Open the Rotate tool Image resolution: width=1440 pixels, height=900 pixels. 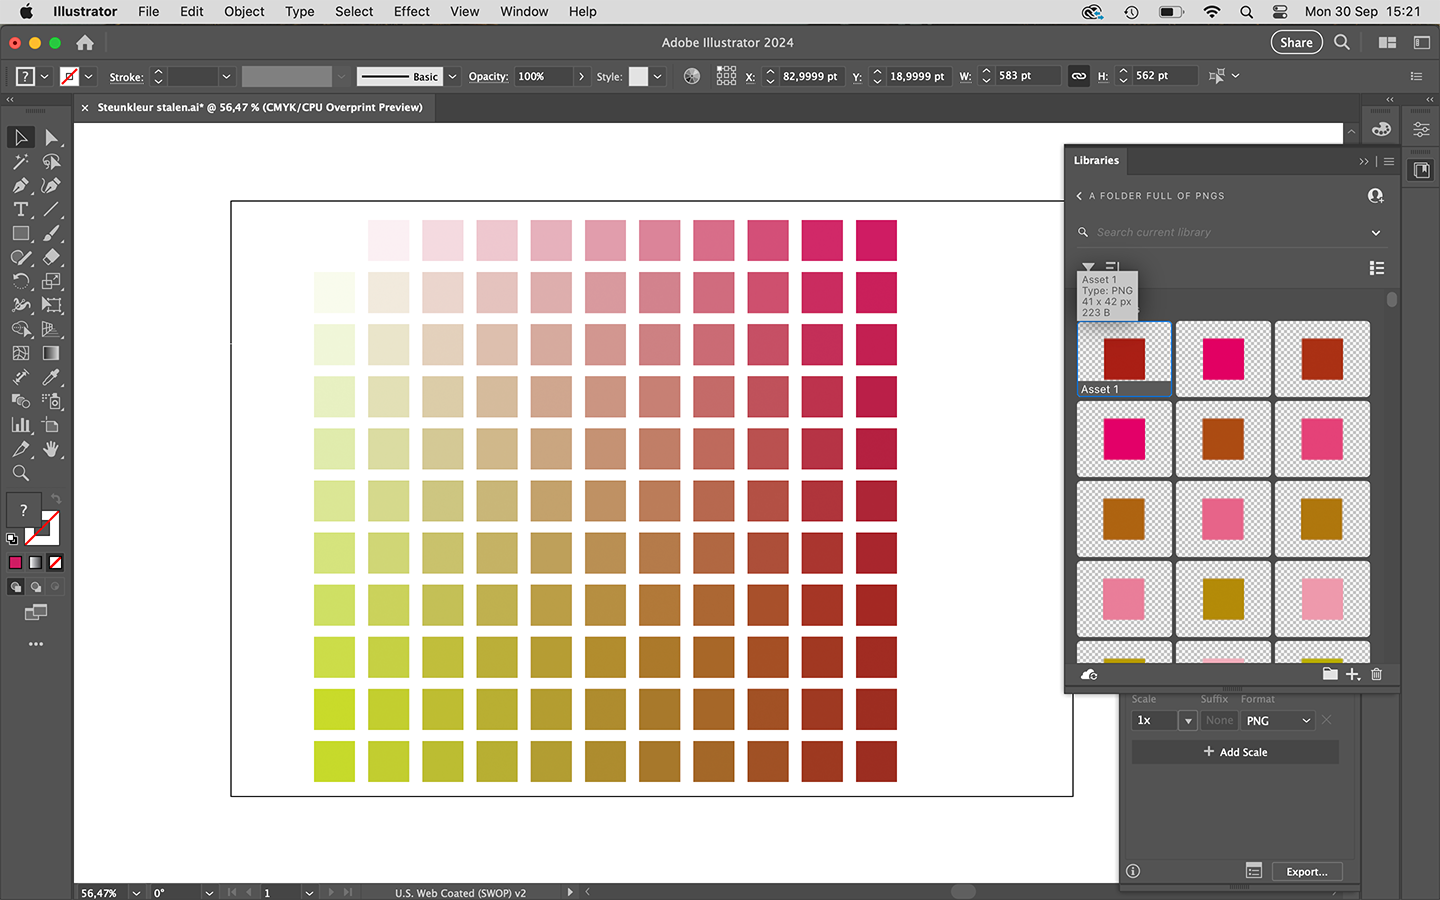(x=21, y=281)
